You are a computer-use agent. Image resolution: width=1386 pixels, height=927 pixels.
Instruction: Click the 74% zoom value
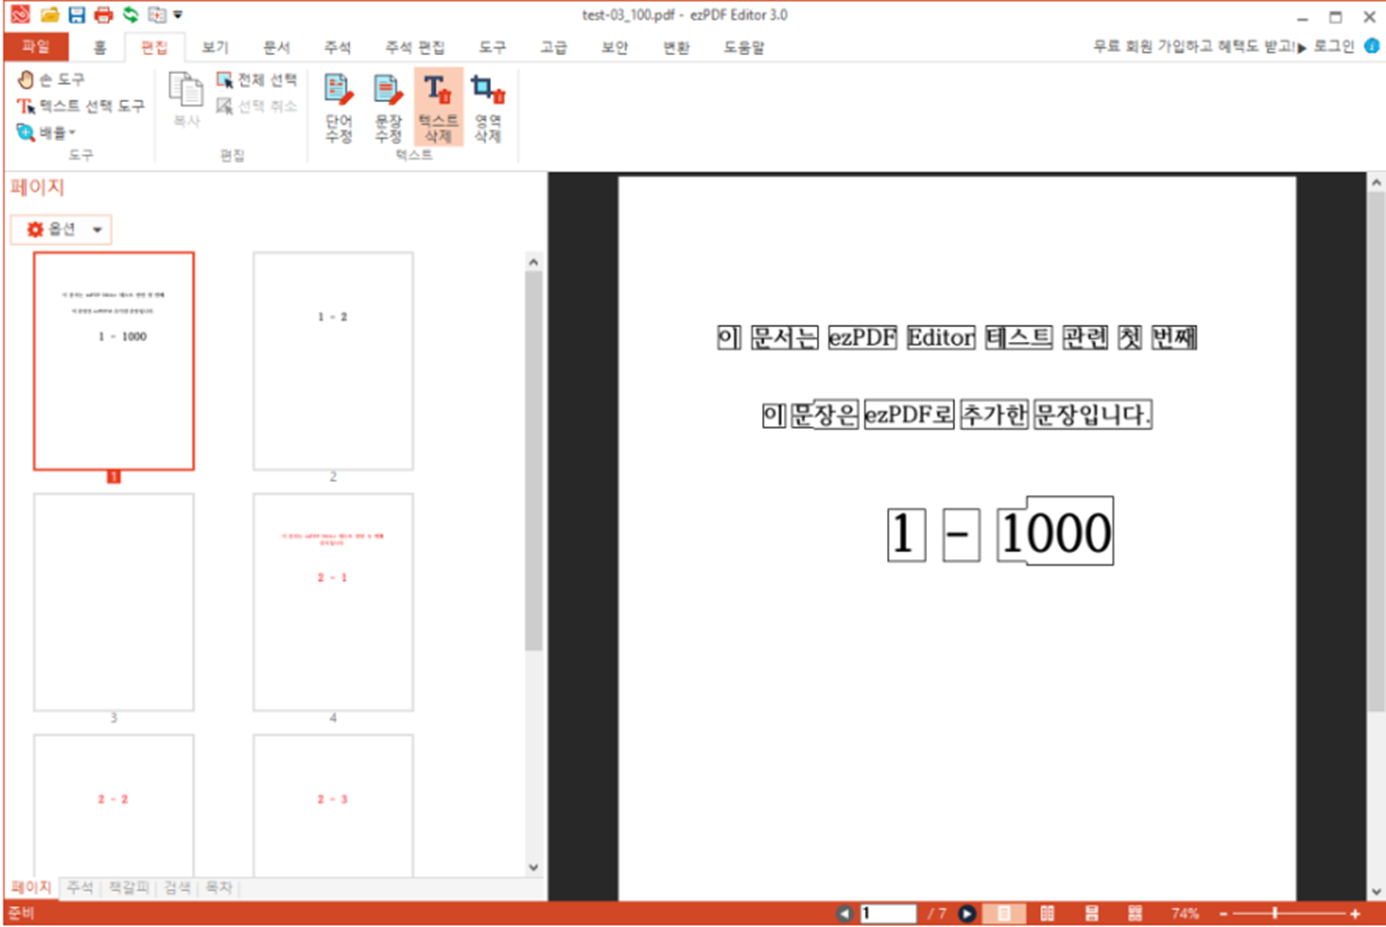[1184, 913]
